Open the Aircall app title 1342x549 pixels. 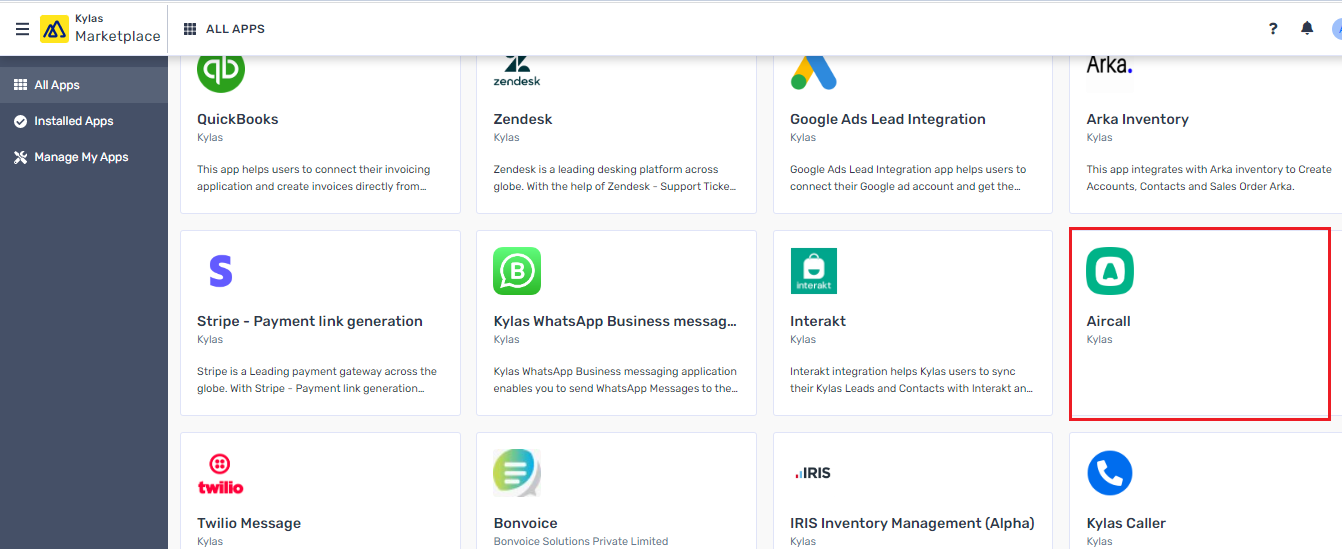[x=1109, y=321]
